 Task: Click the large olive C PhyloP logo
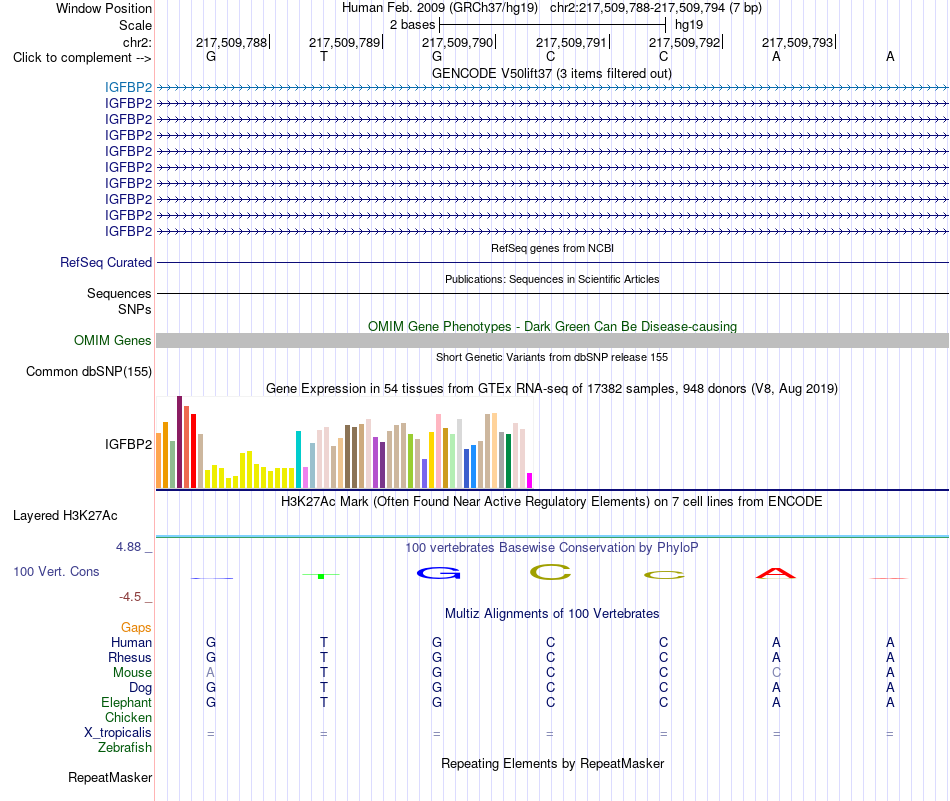(x=550, y=572)
